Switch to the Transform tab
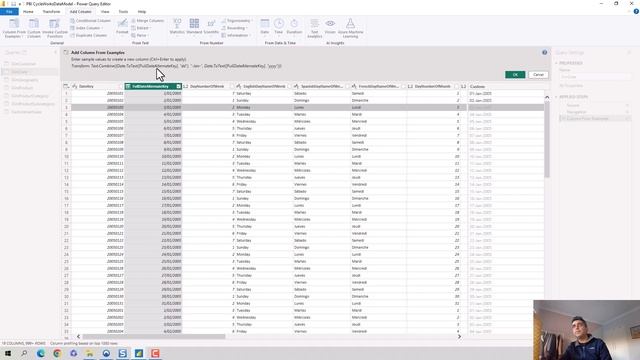Viewport: 640px width, 360px height. (51, 11)
